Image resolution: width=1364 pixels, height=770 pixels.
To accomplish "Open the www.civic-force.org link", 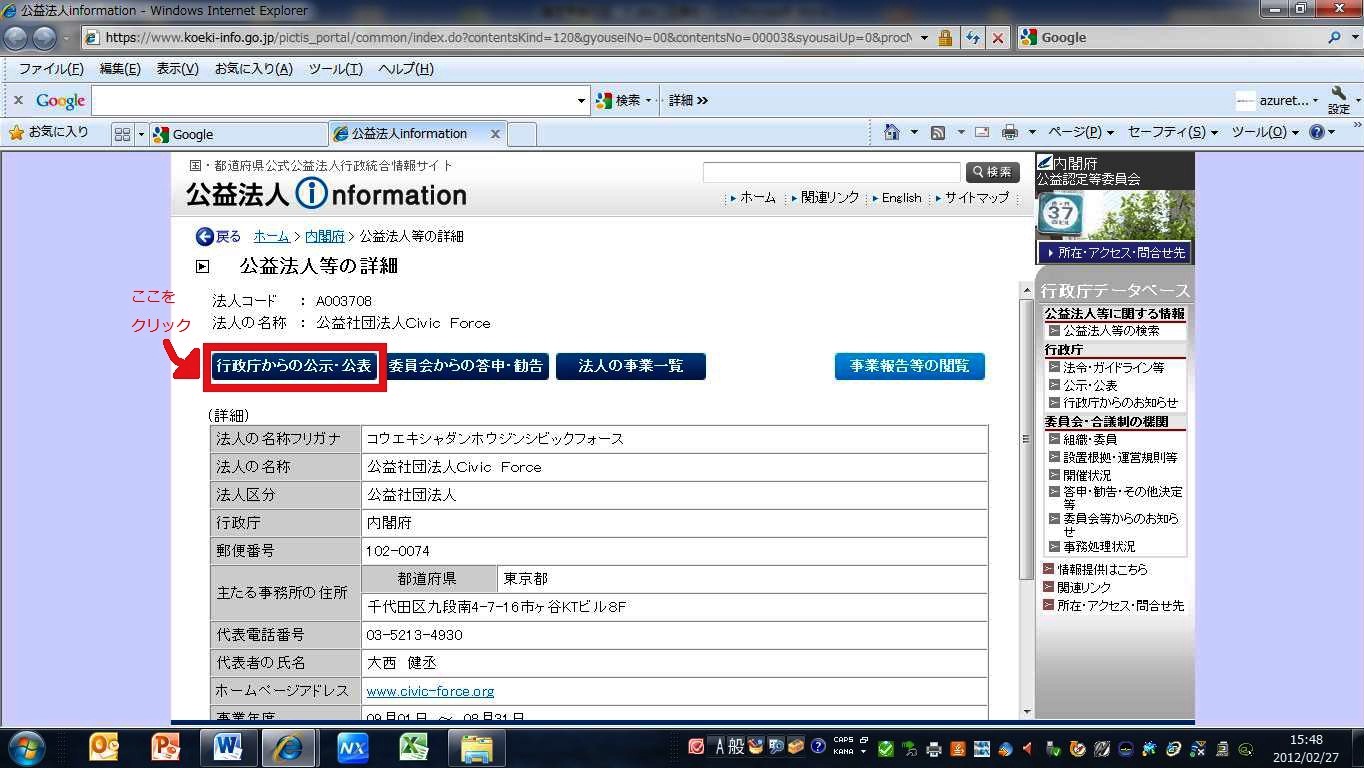I will pos(430,691).
